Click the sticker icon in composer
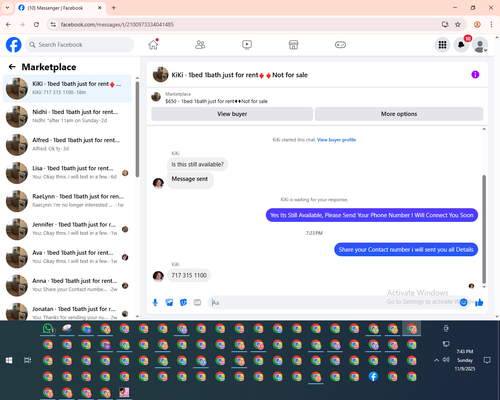The image size is (500, 400). (183, 302)
